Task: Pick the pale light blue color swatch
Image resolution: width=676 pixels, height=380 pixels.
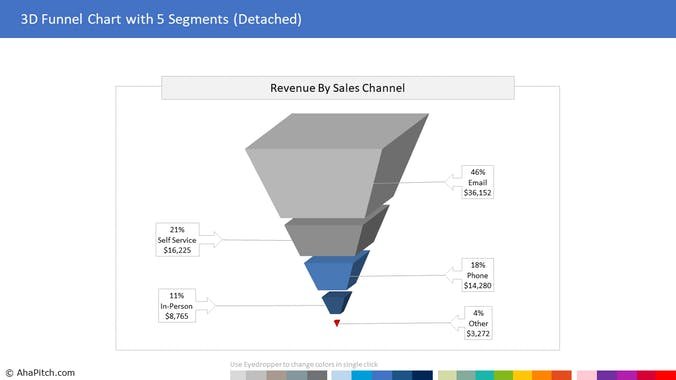Action: point(341,375)
